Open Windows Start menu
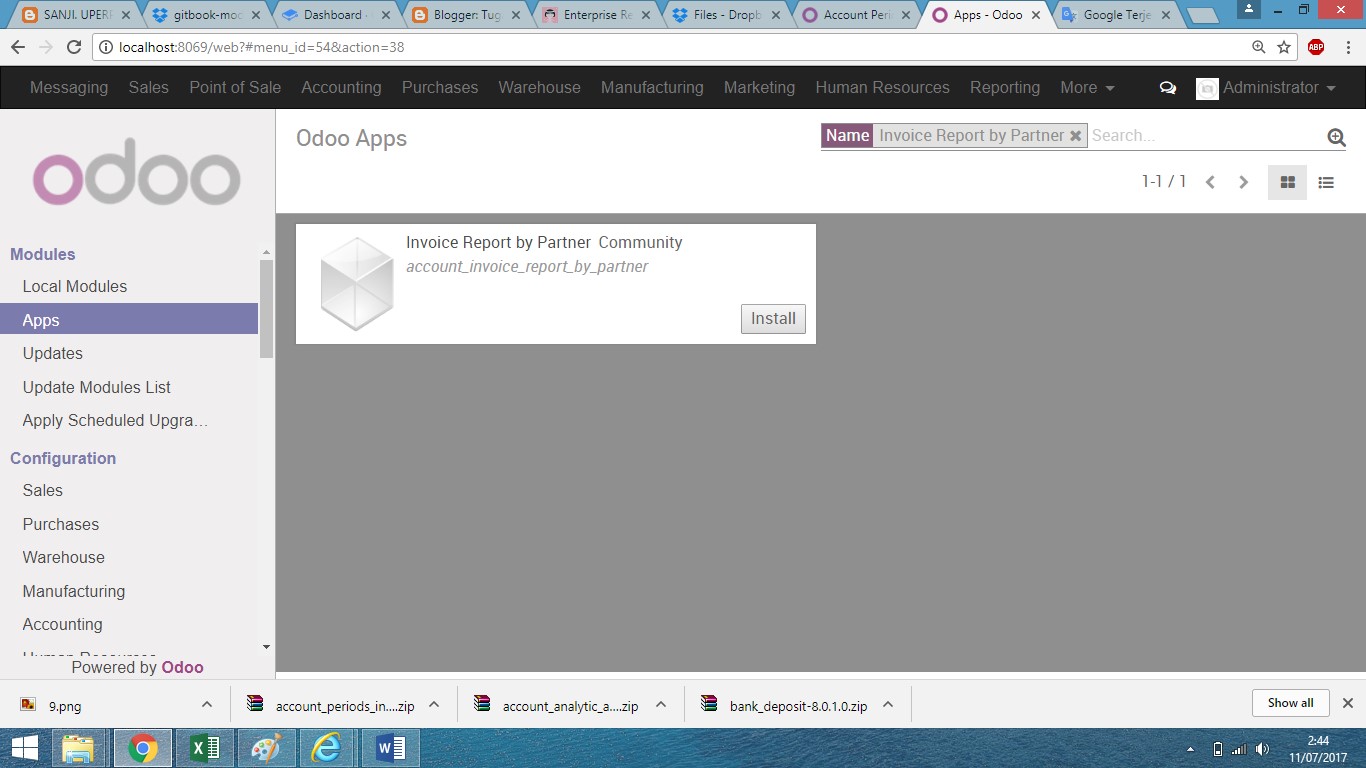Viewport: 1366px width, 768px height. tap(24, 748)
